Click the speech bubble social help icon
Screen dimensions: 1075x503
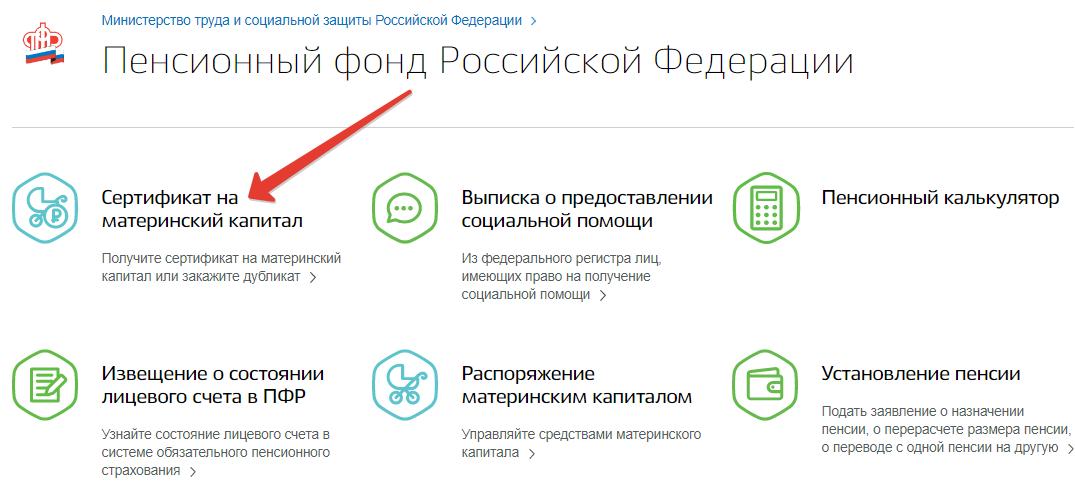[x=405, y=207]
